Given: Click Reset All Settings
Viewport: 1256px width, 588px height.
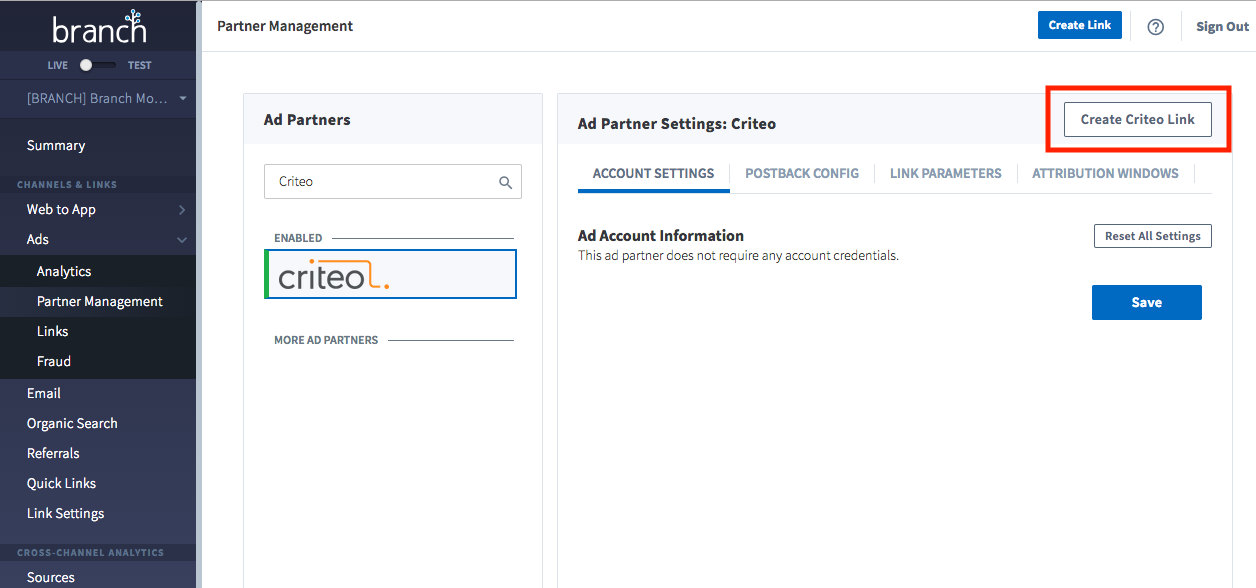Looking at the screenshot, I should tap(1152, 236).
